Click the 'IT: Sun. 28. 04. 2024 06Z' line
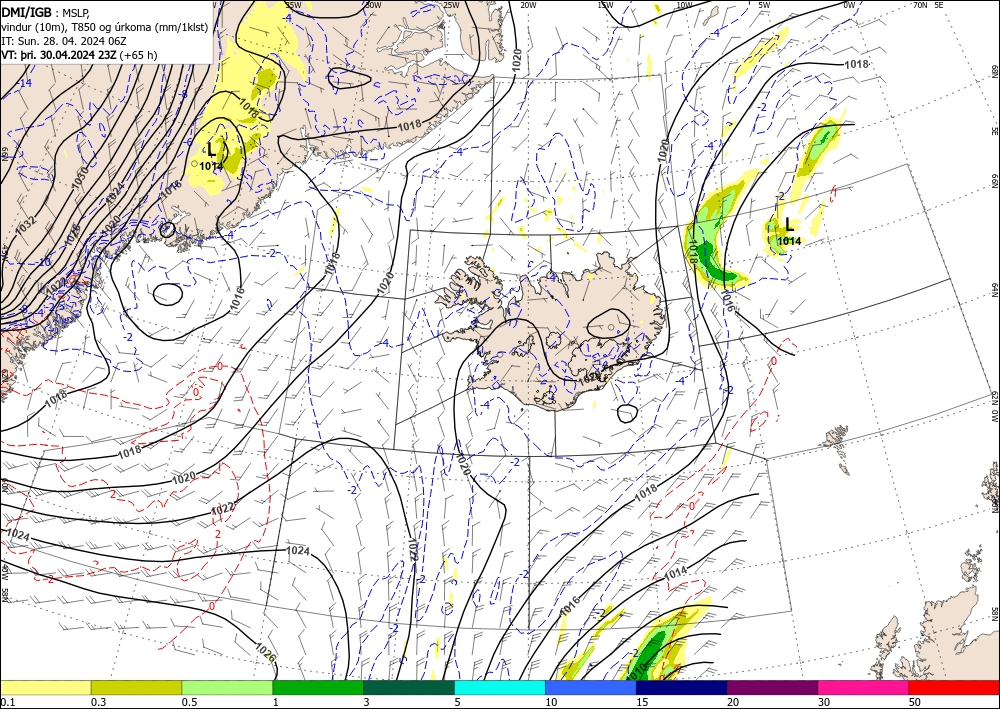Screen dimensions: 1000x709 coord(64,40)
